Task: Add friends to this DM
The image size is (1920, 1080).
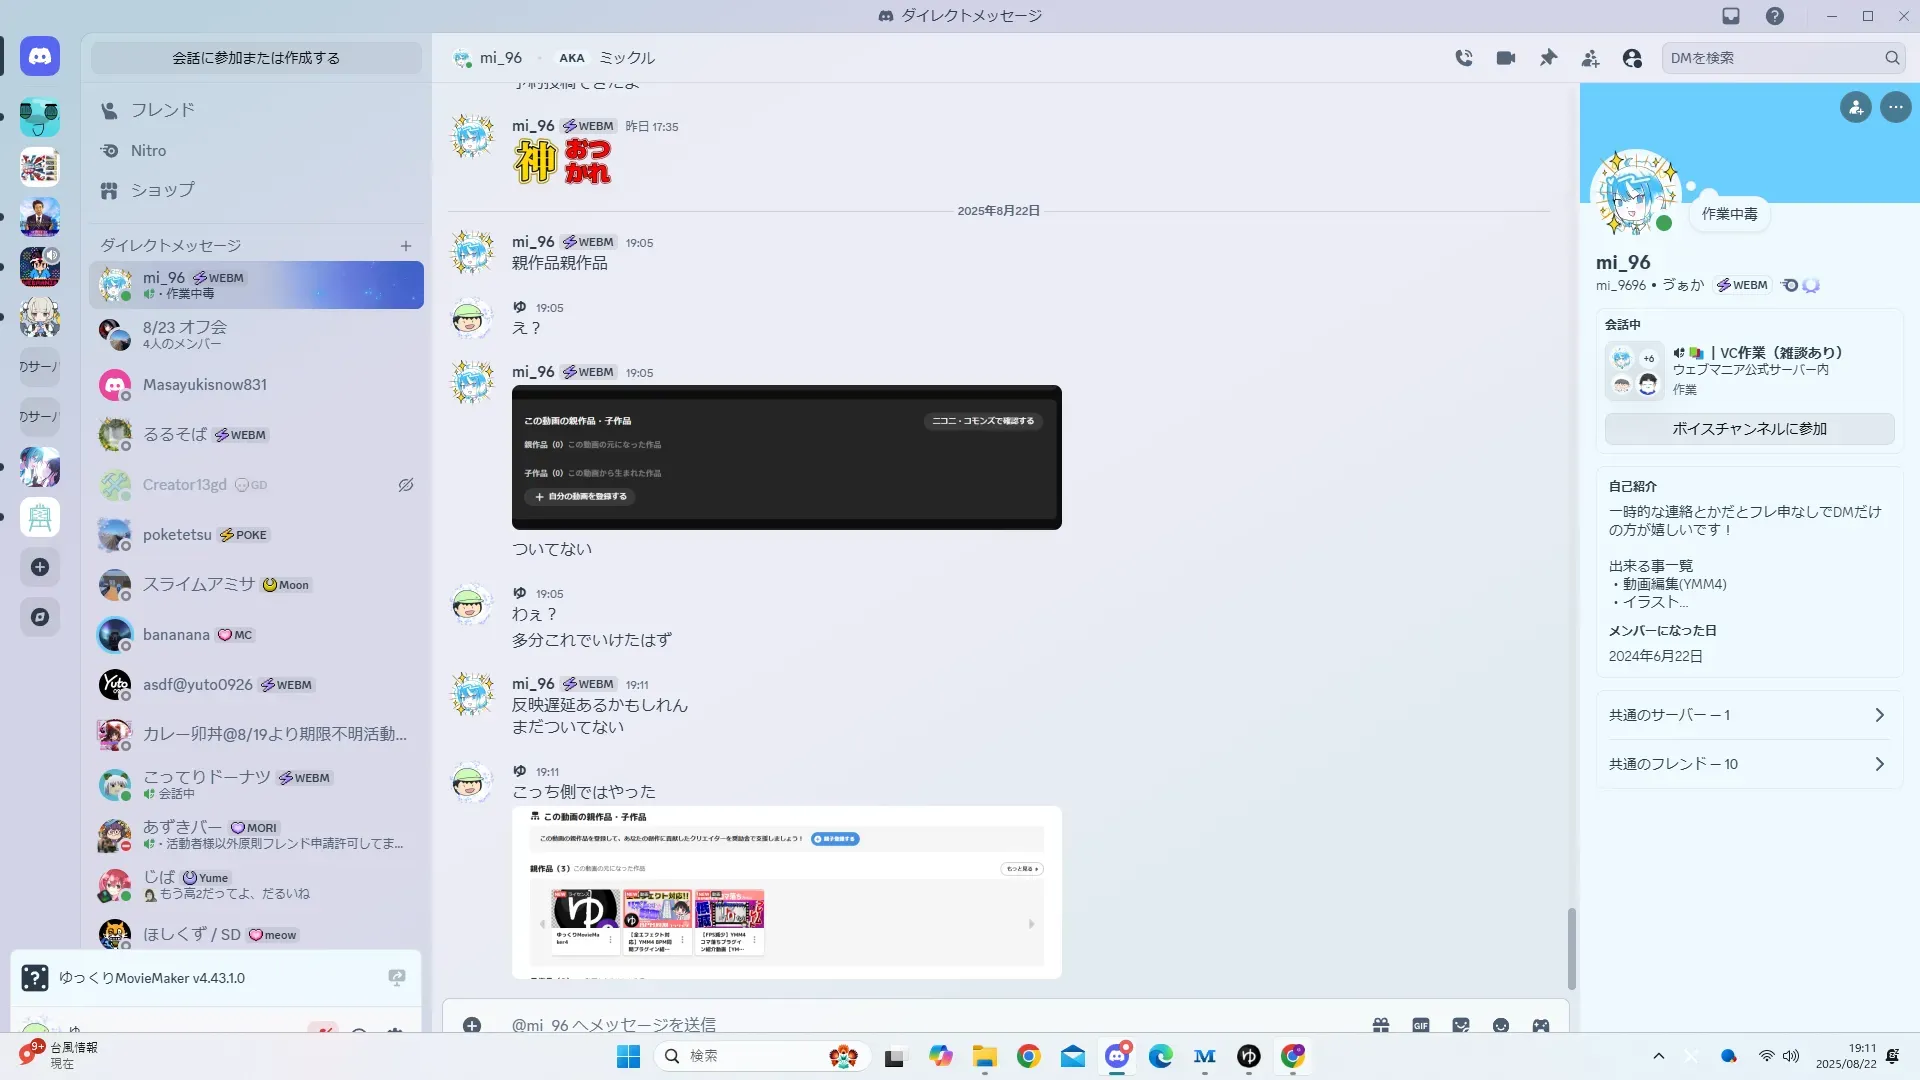Action: [1590, 58]
